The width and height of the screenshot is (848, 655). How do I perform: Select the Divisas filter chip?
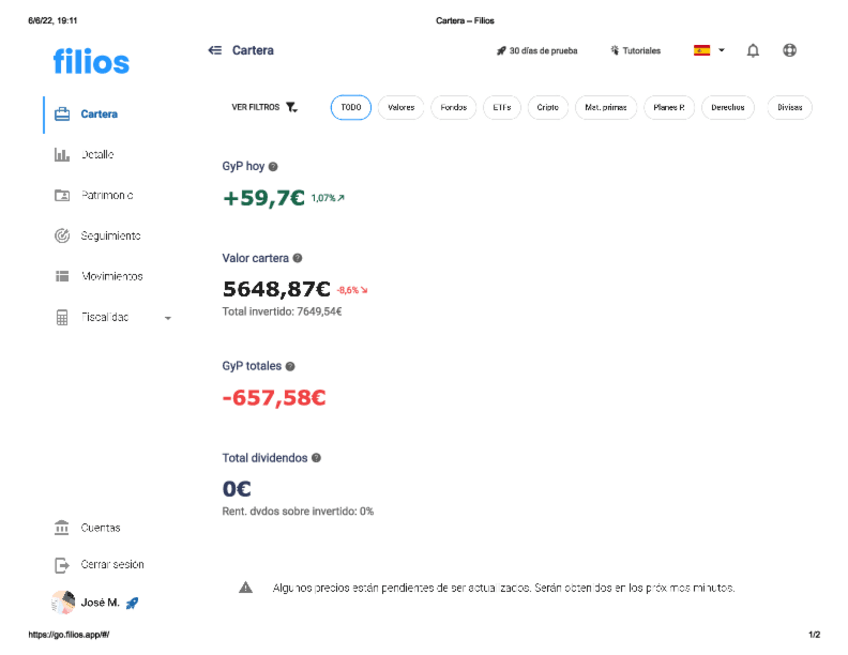[x=790, y=107]
